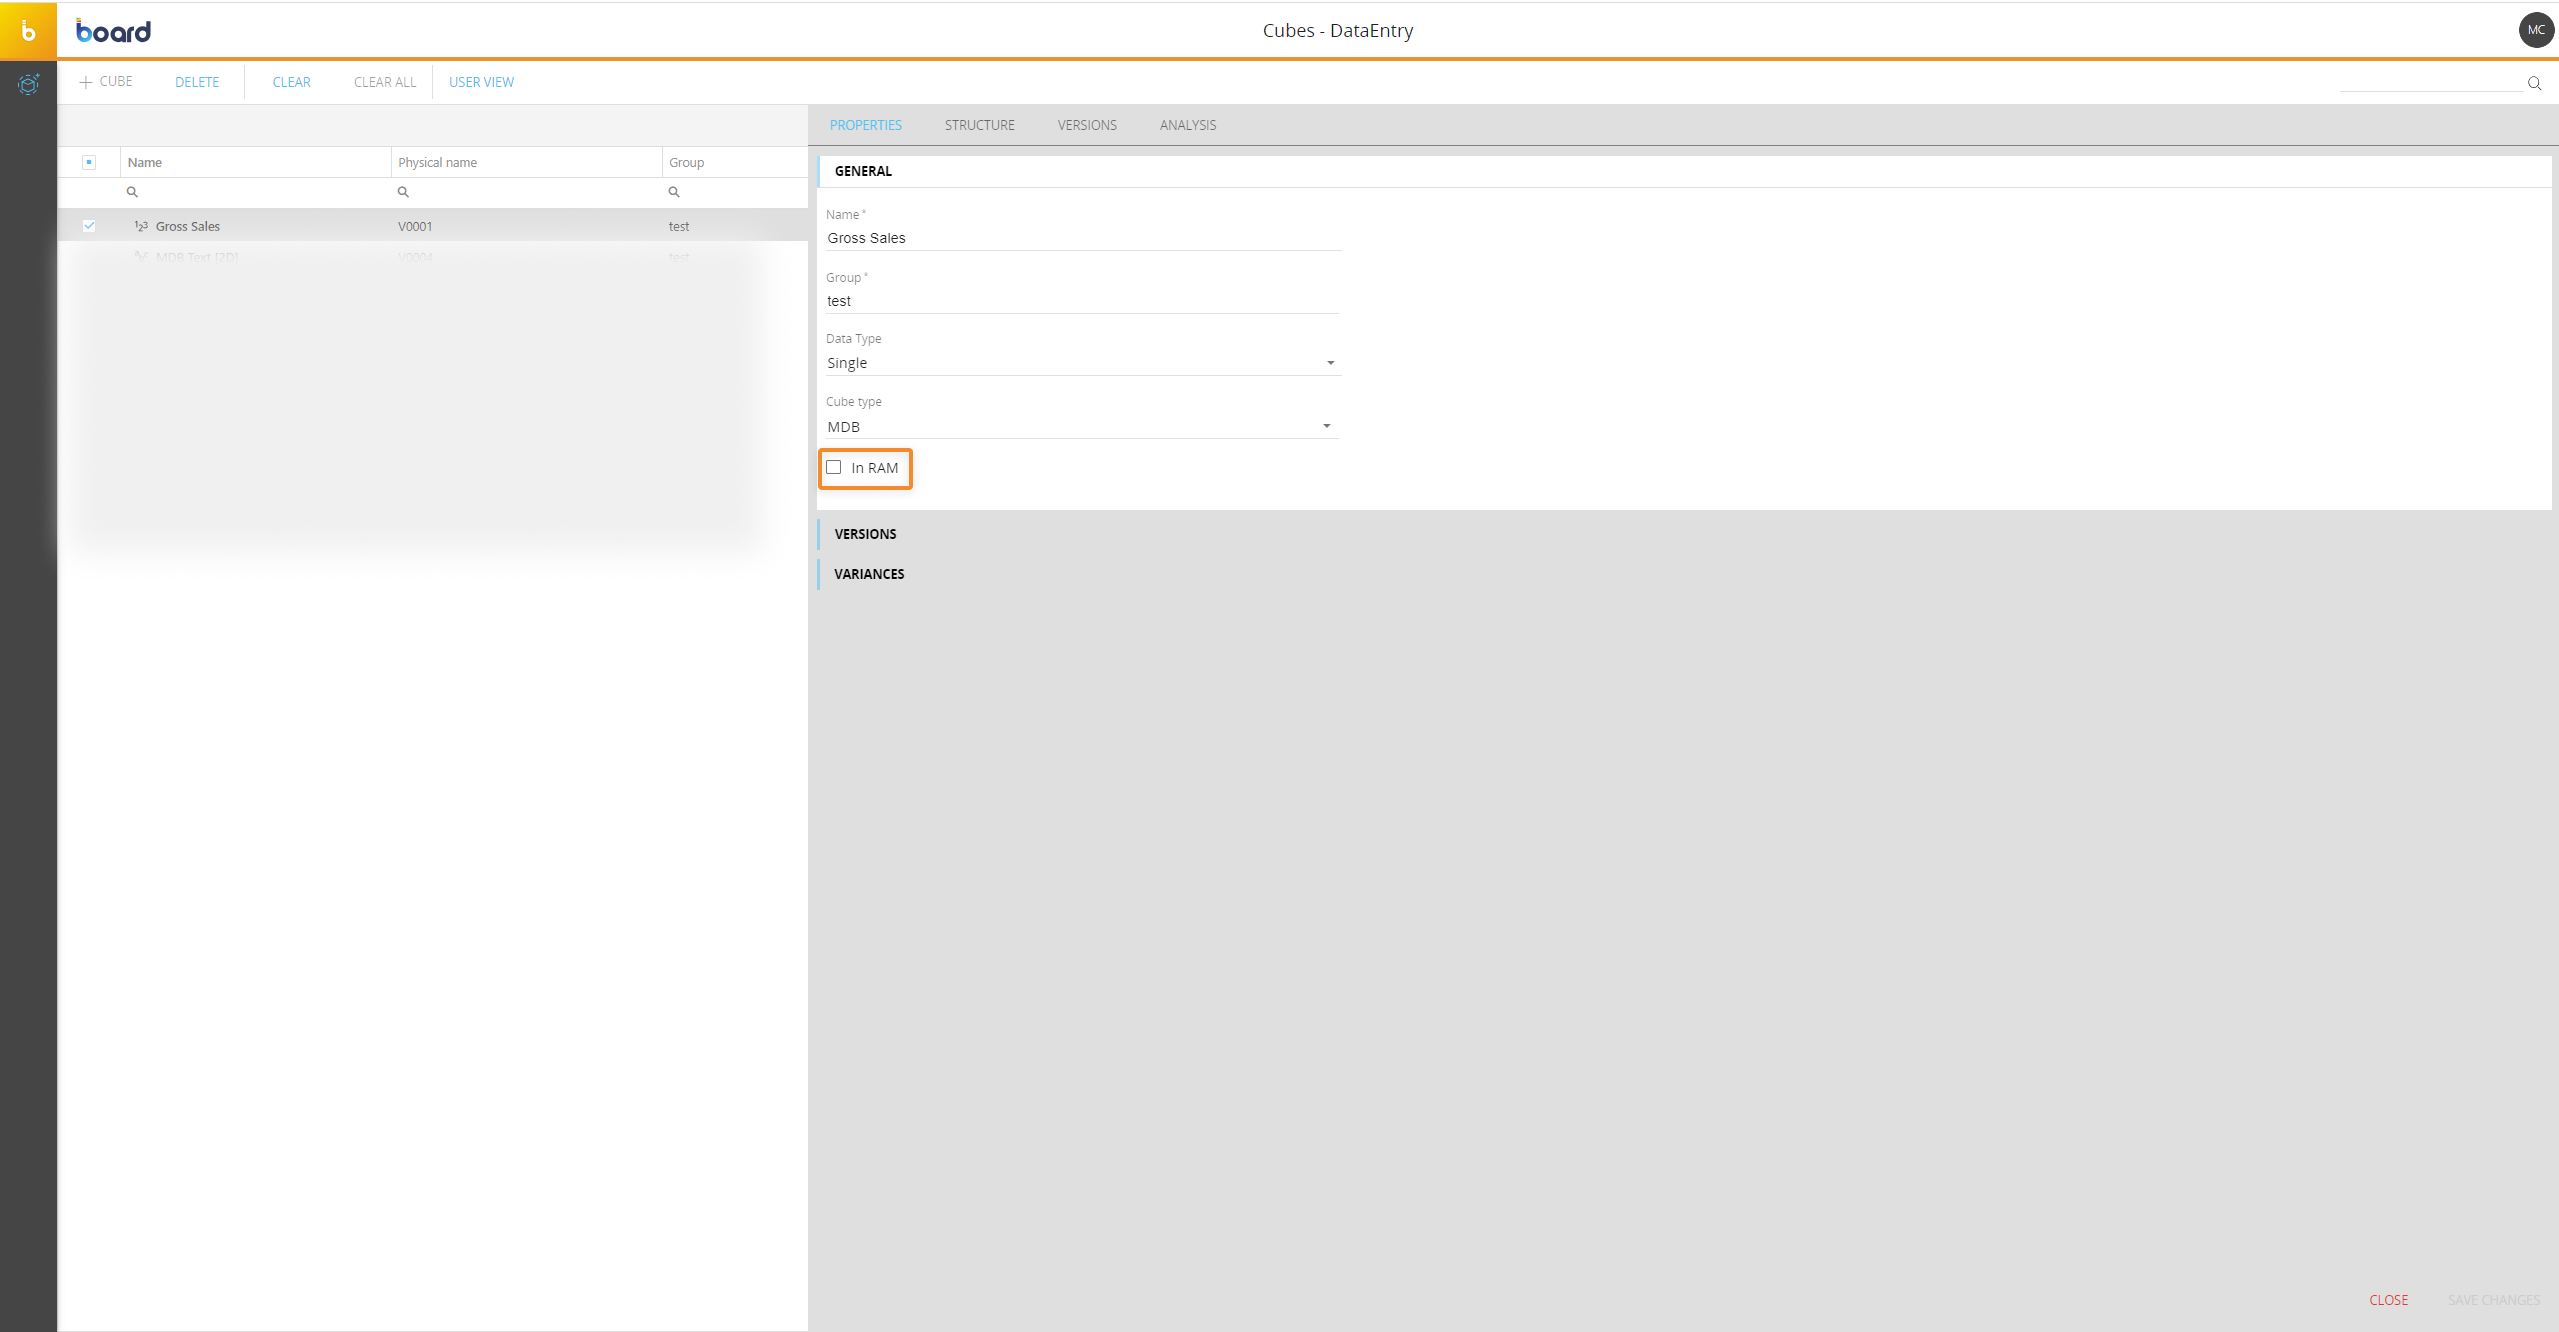Click the Name column filter magnifier
Image resolution: width=2559 pixels, height=1332 pixels.
tap(132, 192)
